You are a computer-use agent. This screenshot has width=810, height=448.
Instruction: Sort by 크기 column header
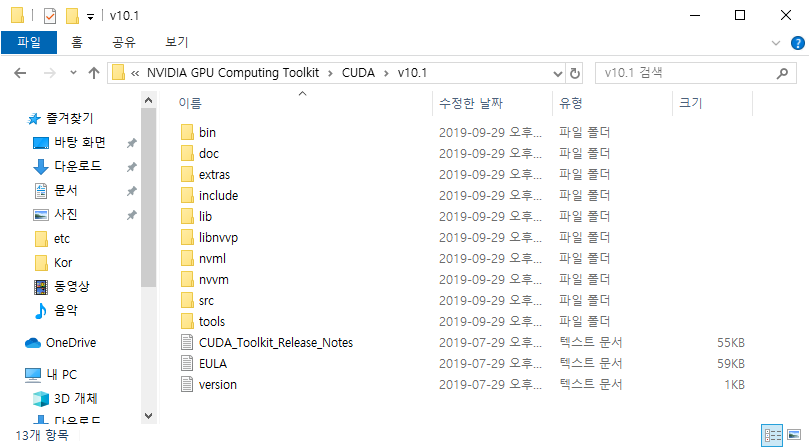(712, 103)
